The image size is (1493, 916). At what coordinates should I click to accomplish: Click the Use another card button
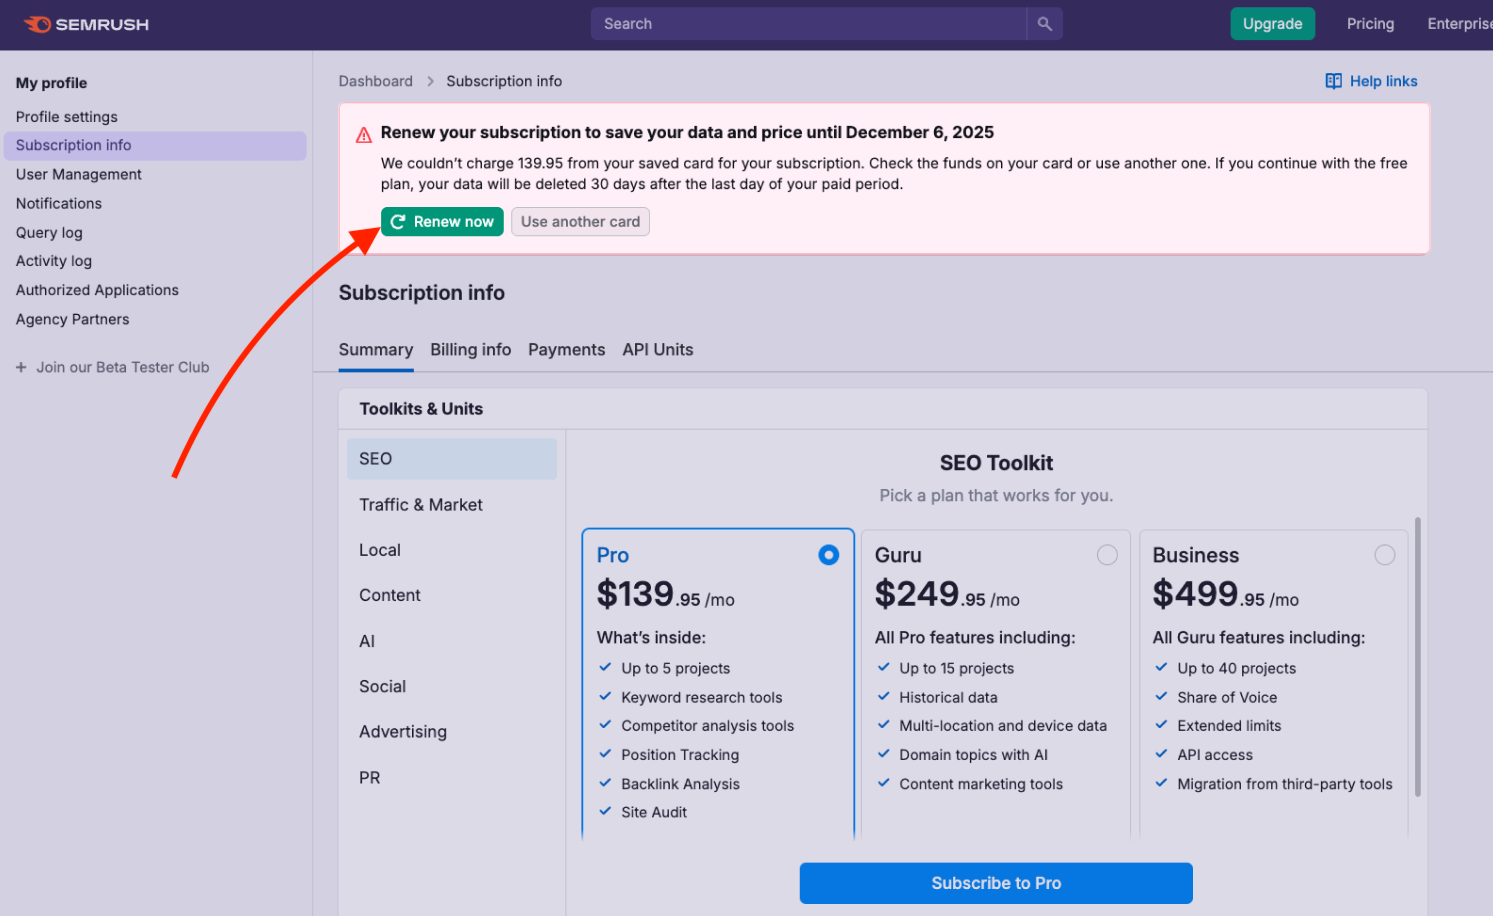(580, 221)
